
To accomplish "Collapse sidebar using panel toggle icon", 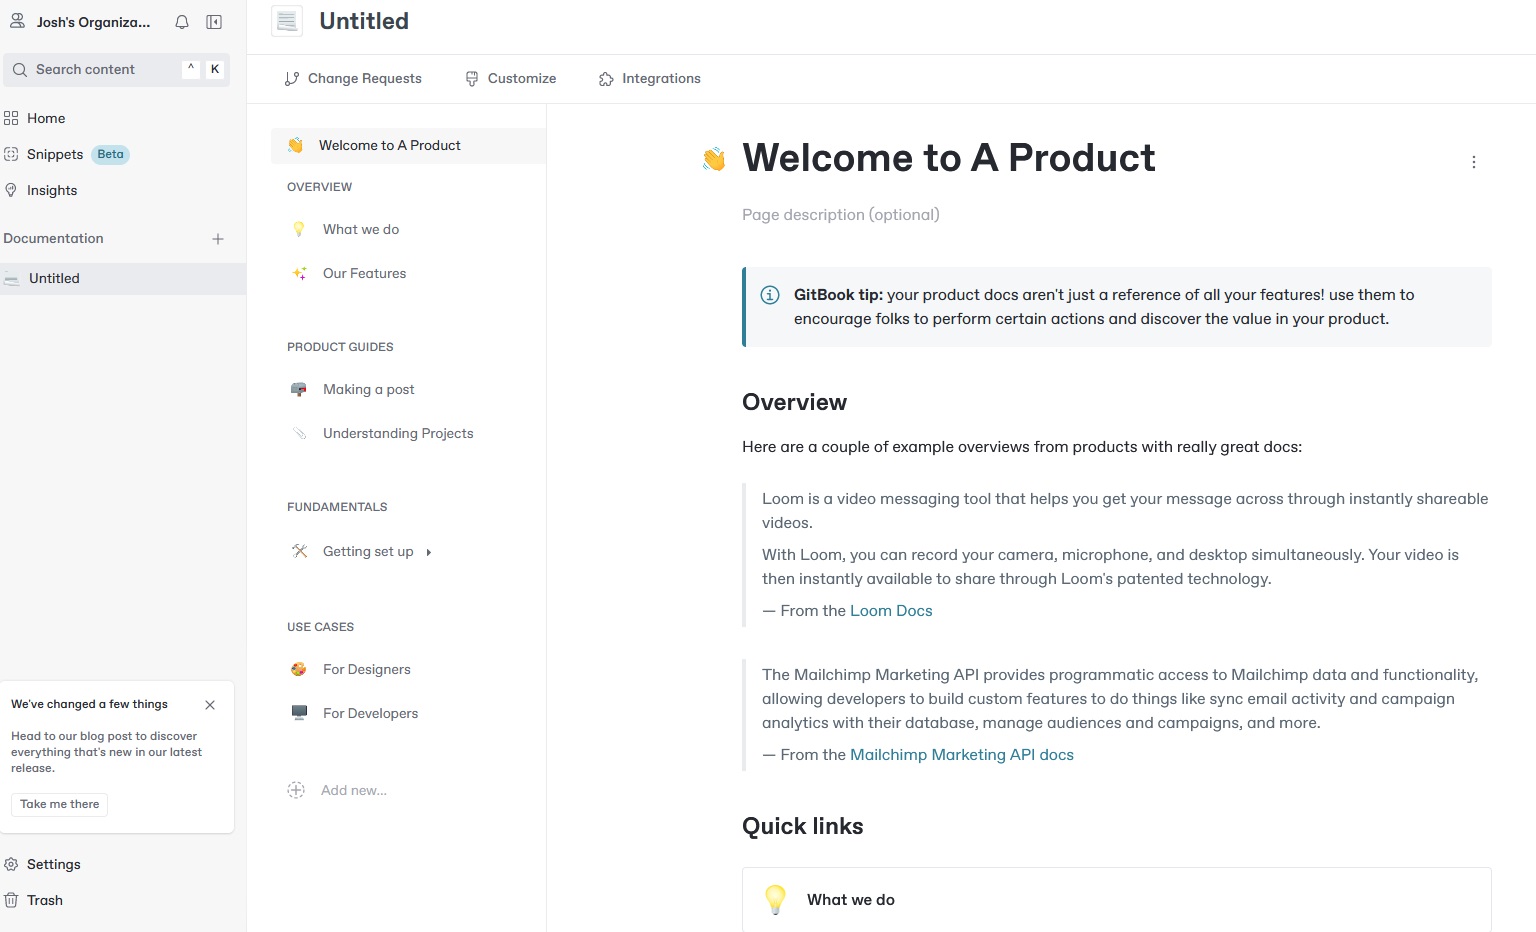I will pyautogui.click(x=214, y=22).
